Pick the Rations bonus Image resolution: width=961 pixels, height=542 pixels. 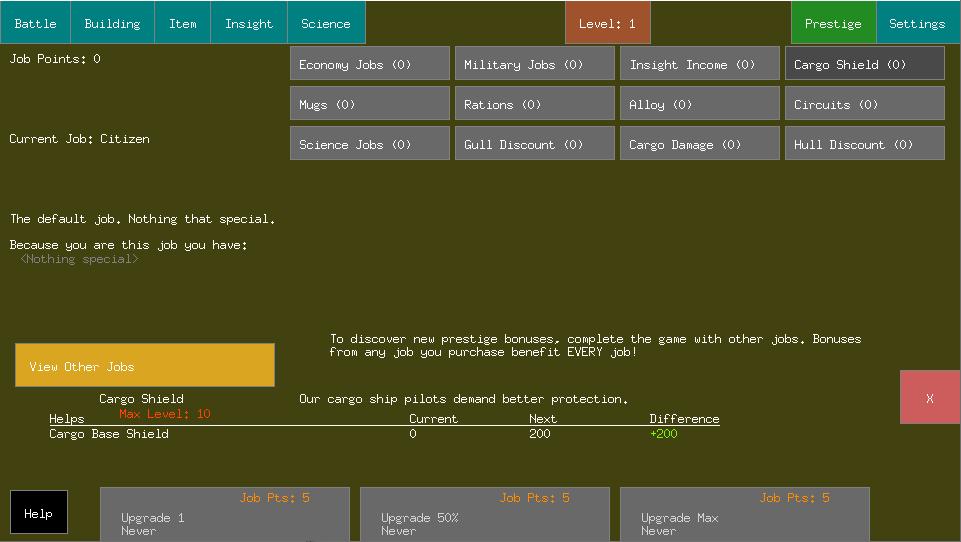(534, 103)
